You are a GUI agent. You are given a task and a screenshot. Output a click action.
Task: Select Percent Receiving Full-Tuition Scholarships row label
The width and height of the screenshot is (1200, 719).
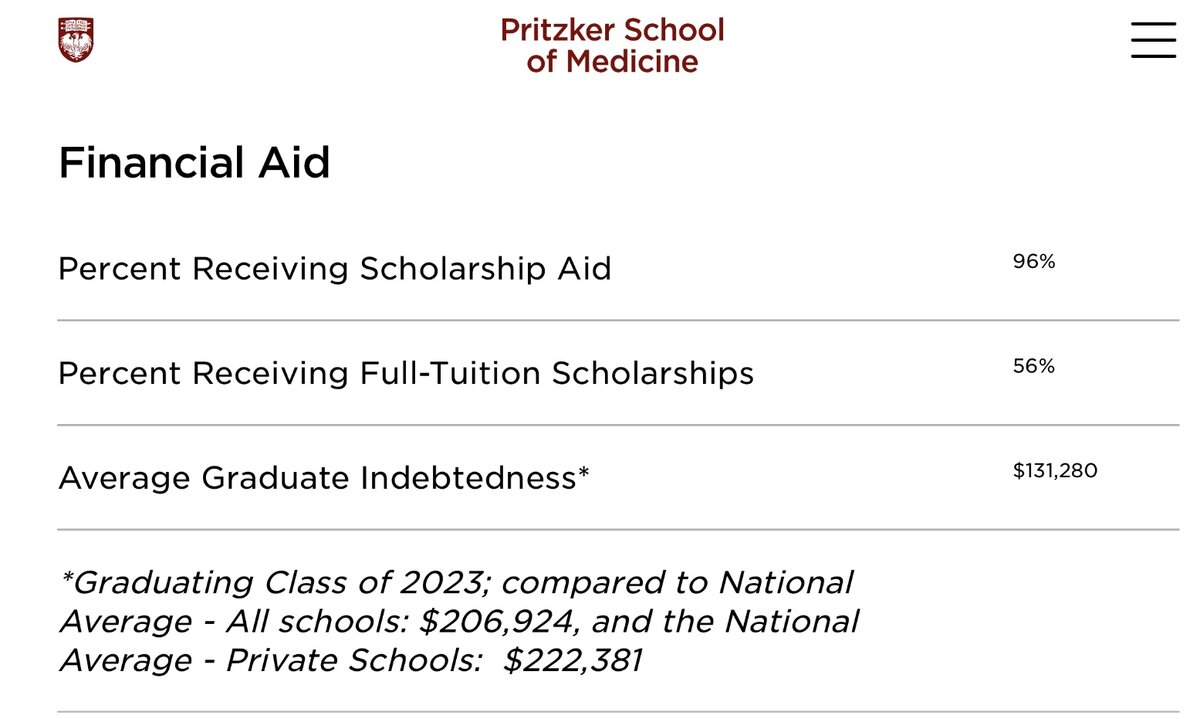click(405, 374)
